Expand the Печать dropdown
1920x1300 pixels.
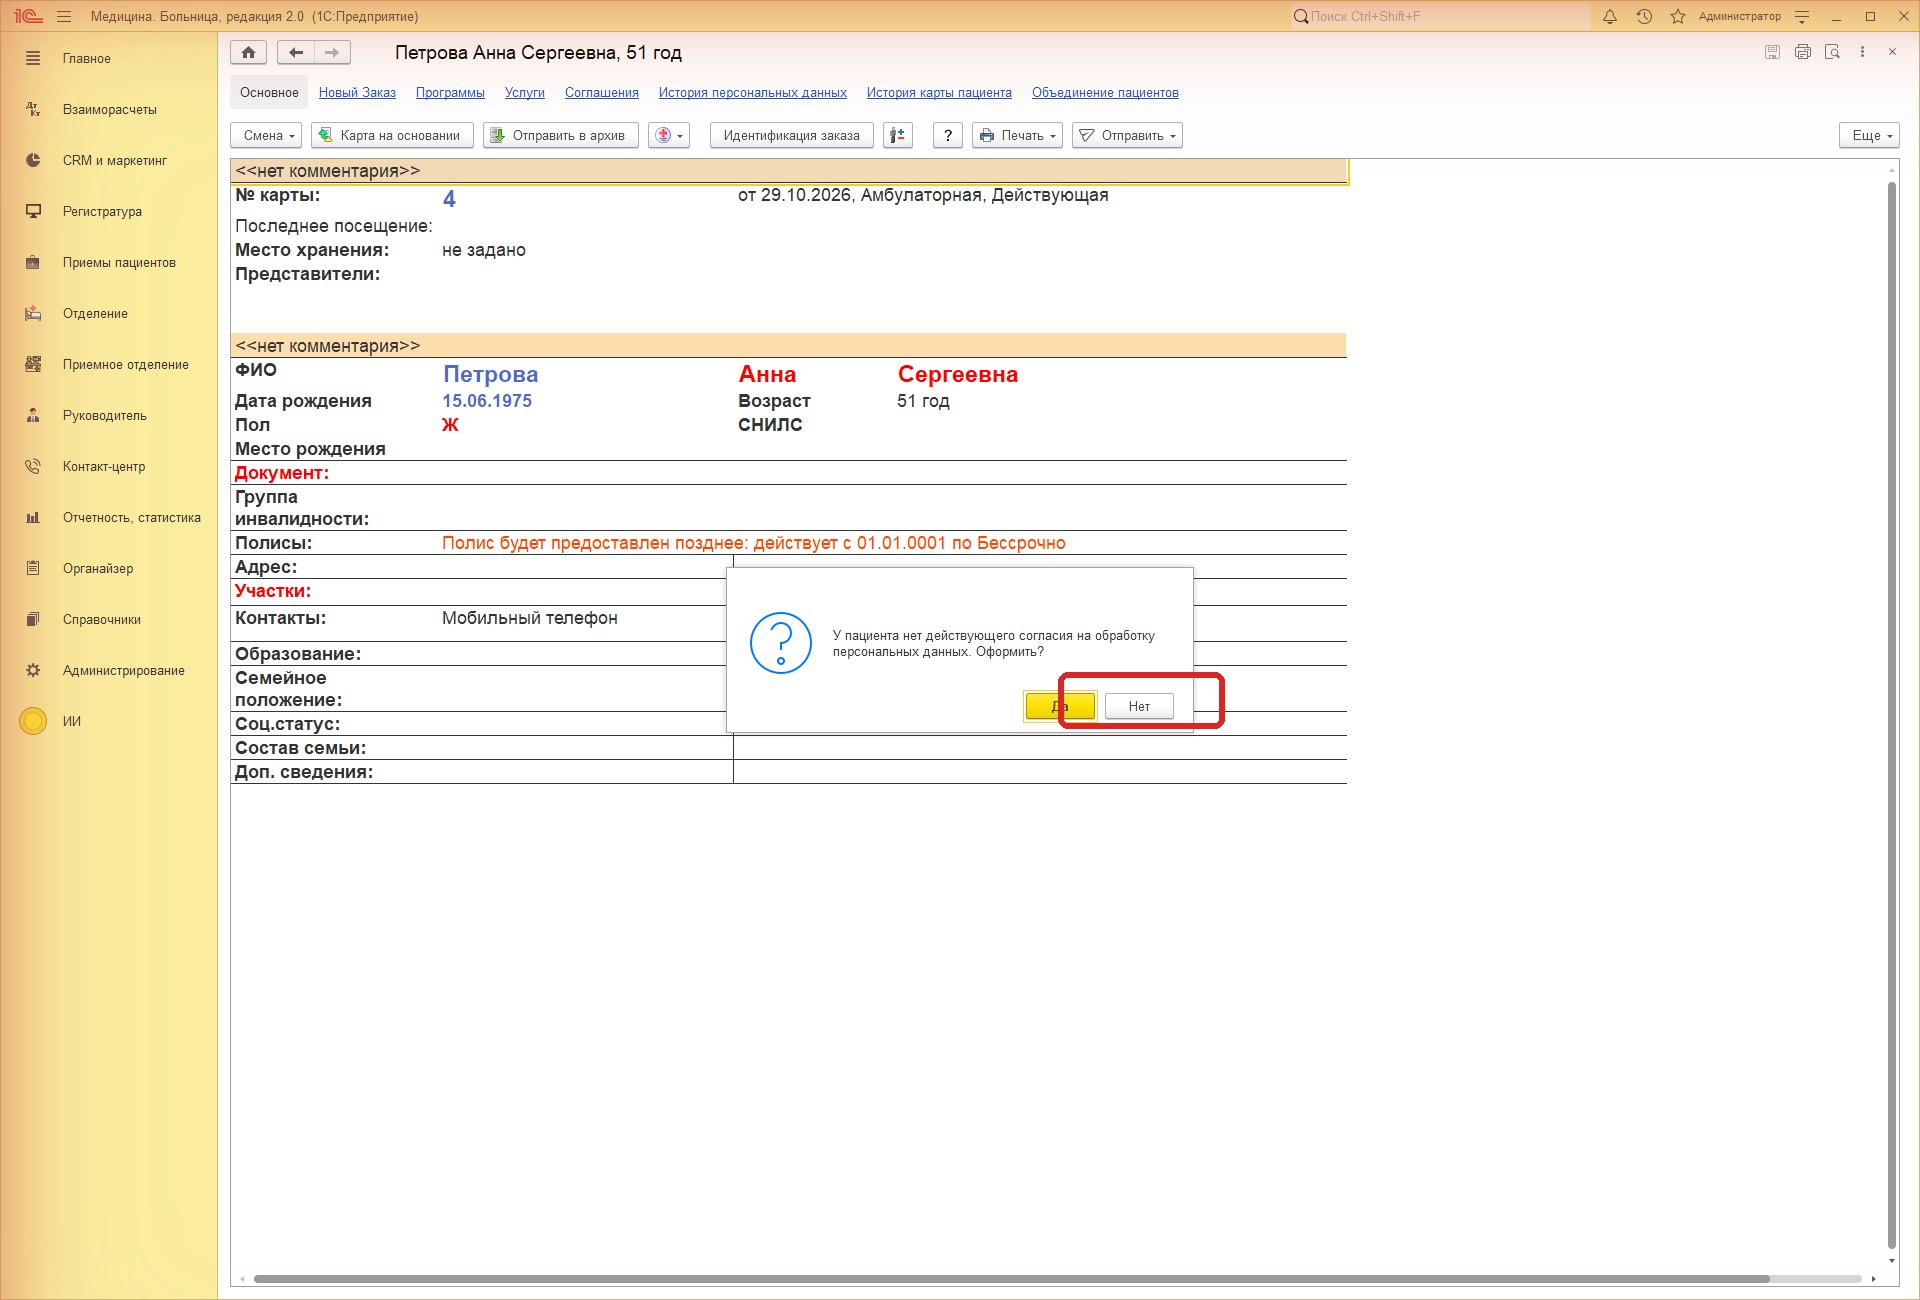click(x=1017, y=136)
